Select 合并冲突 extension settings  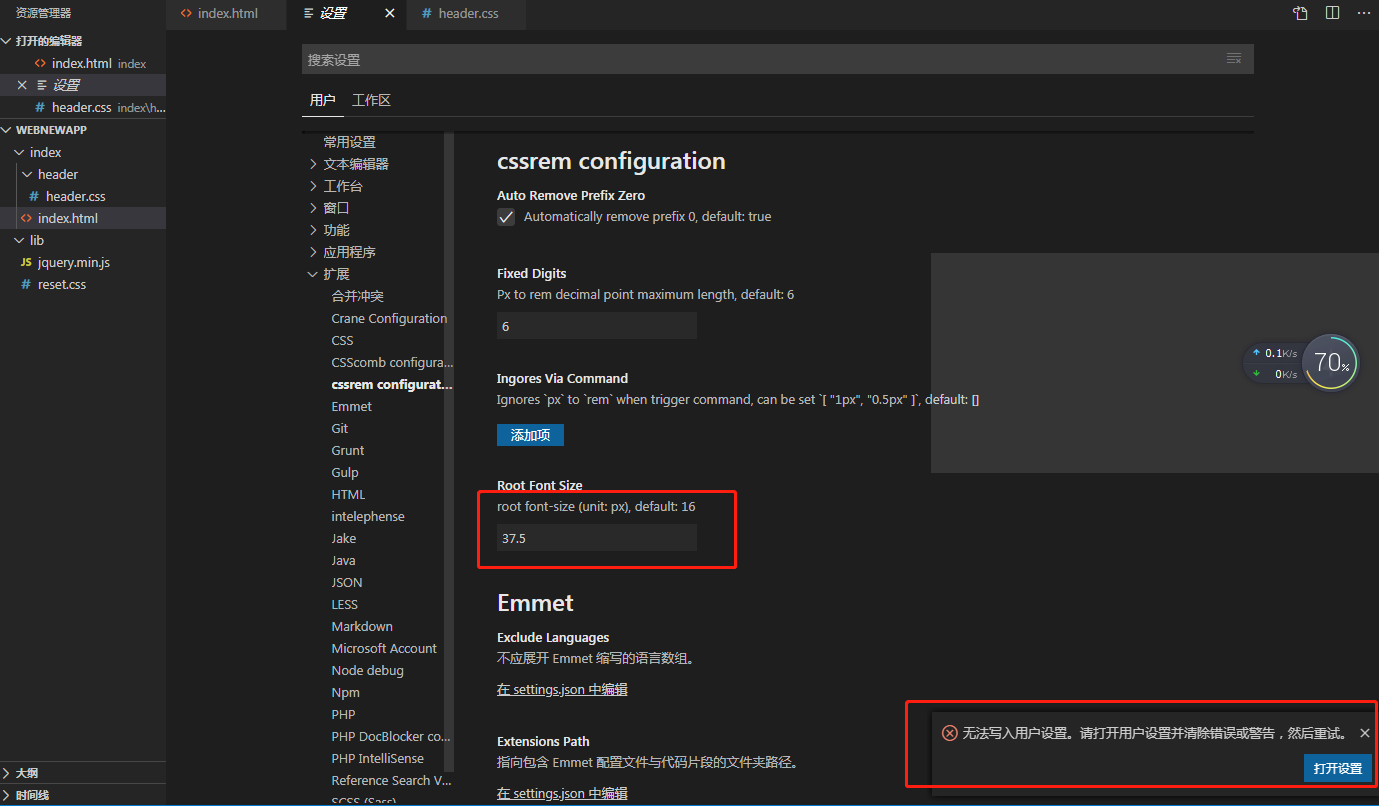point(357,296)
